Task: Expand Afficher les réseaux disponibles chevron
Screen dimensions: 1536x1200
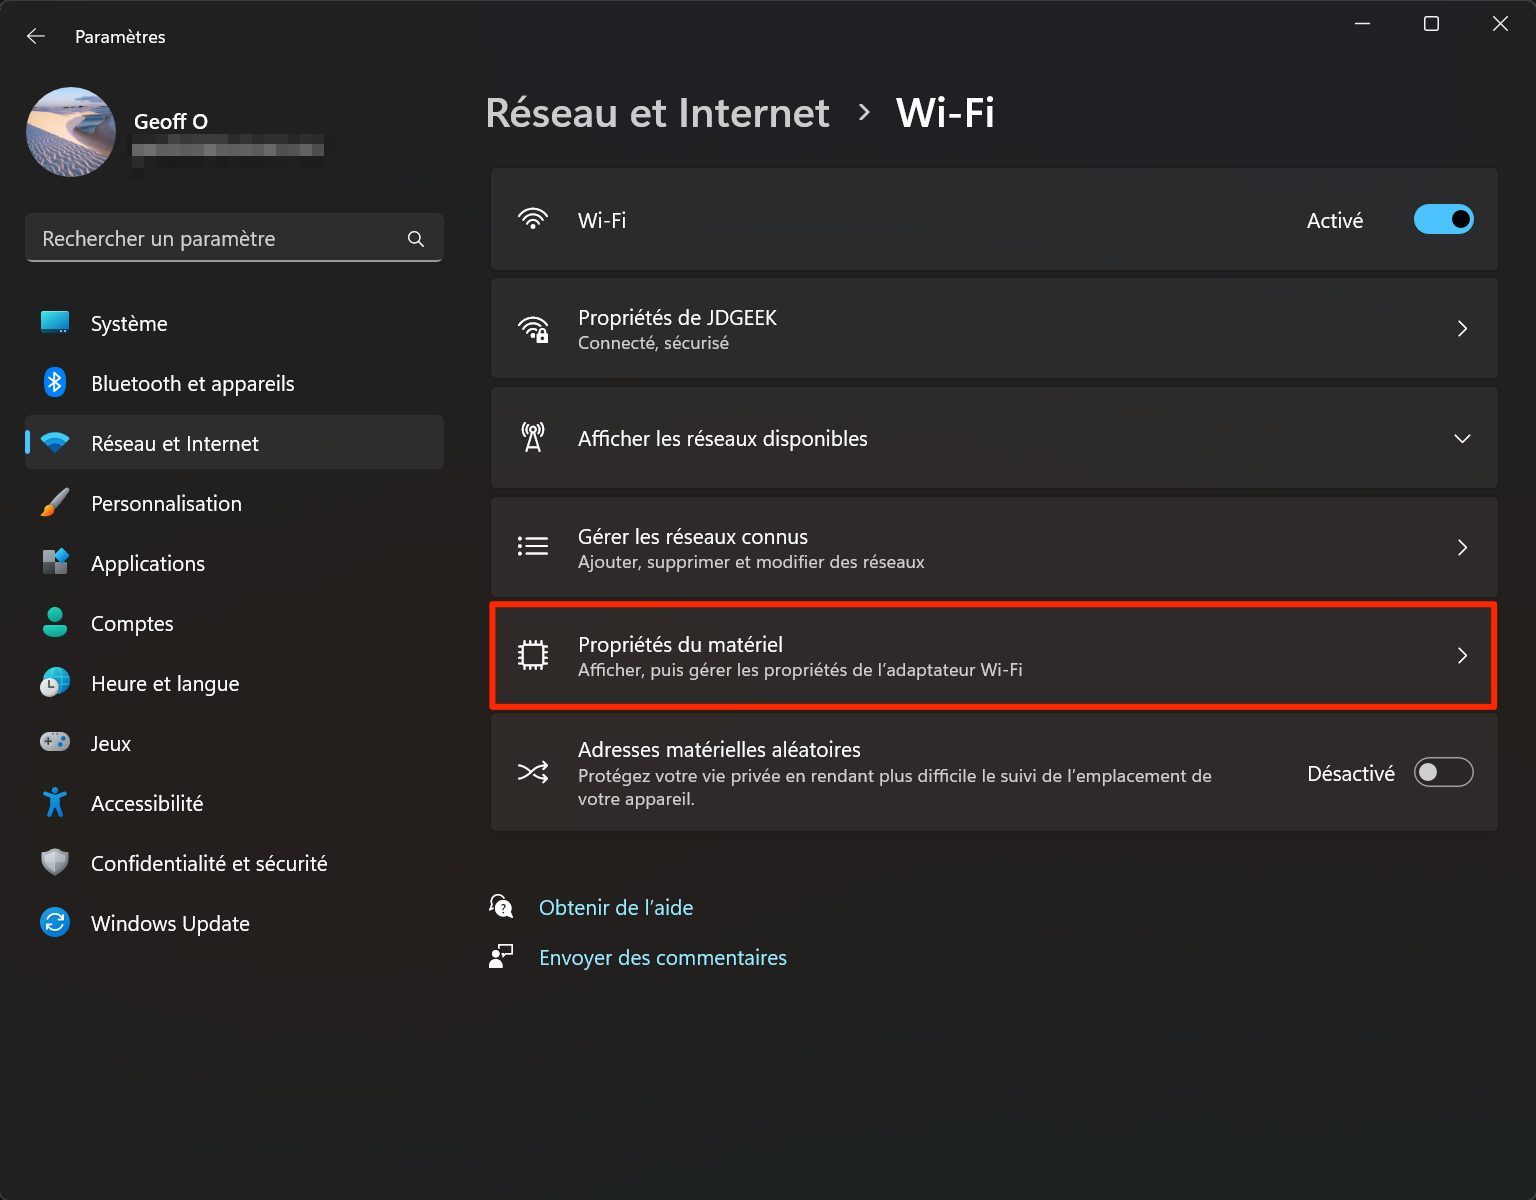Action: pos(1462,438)
